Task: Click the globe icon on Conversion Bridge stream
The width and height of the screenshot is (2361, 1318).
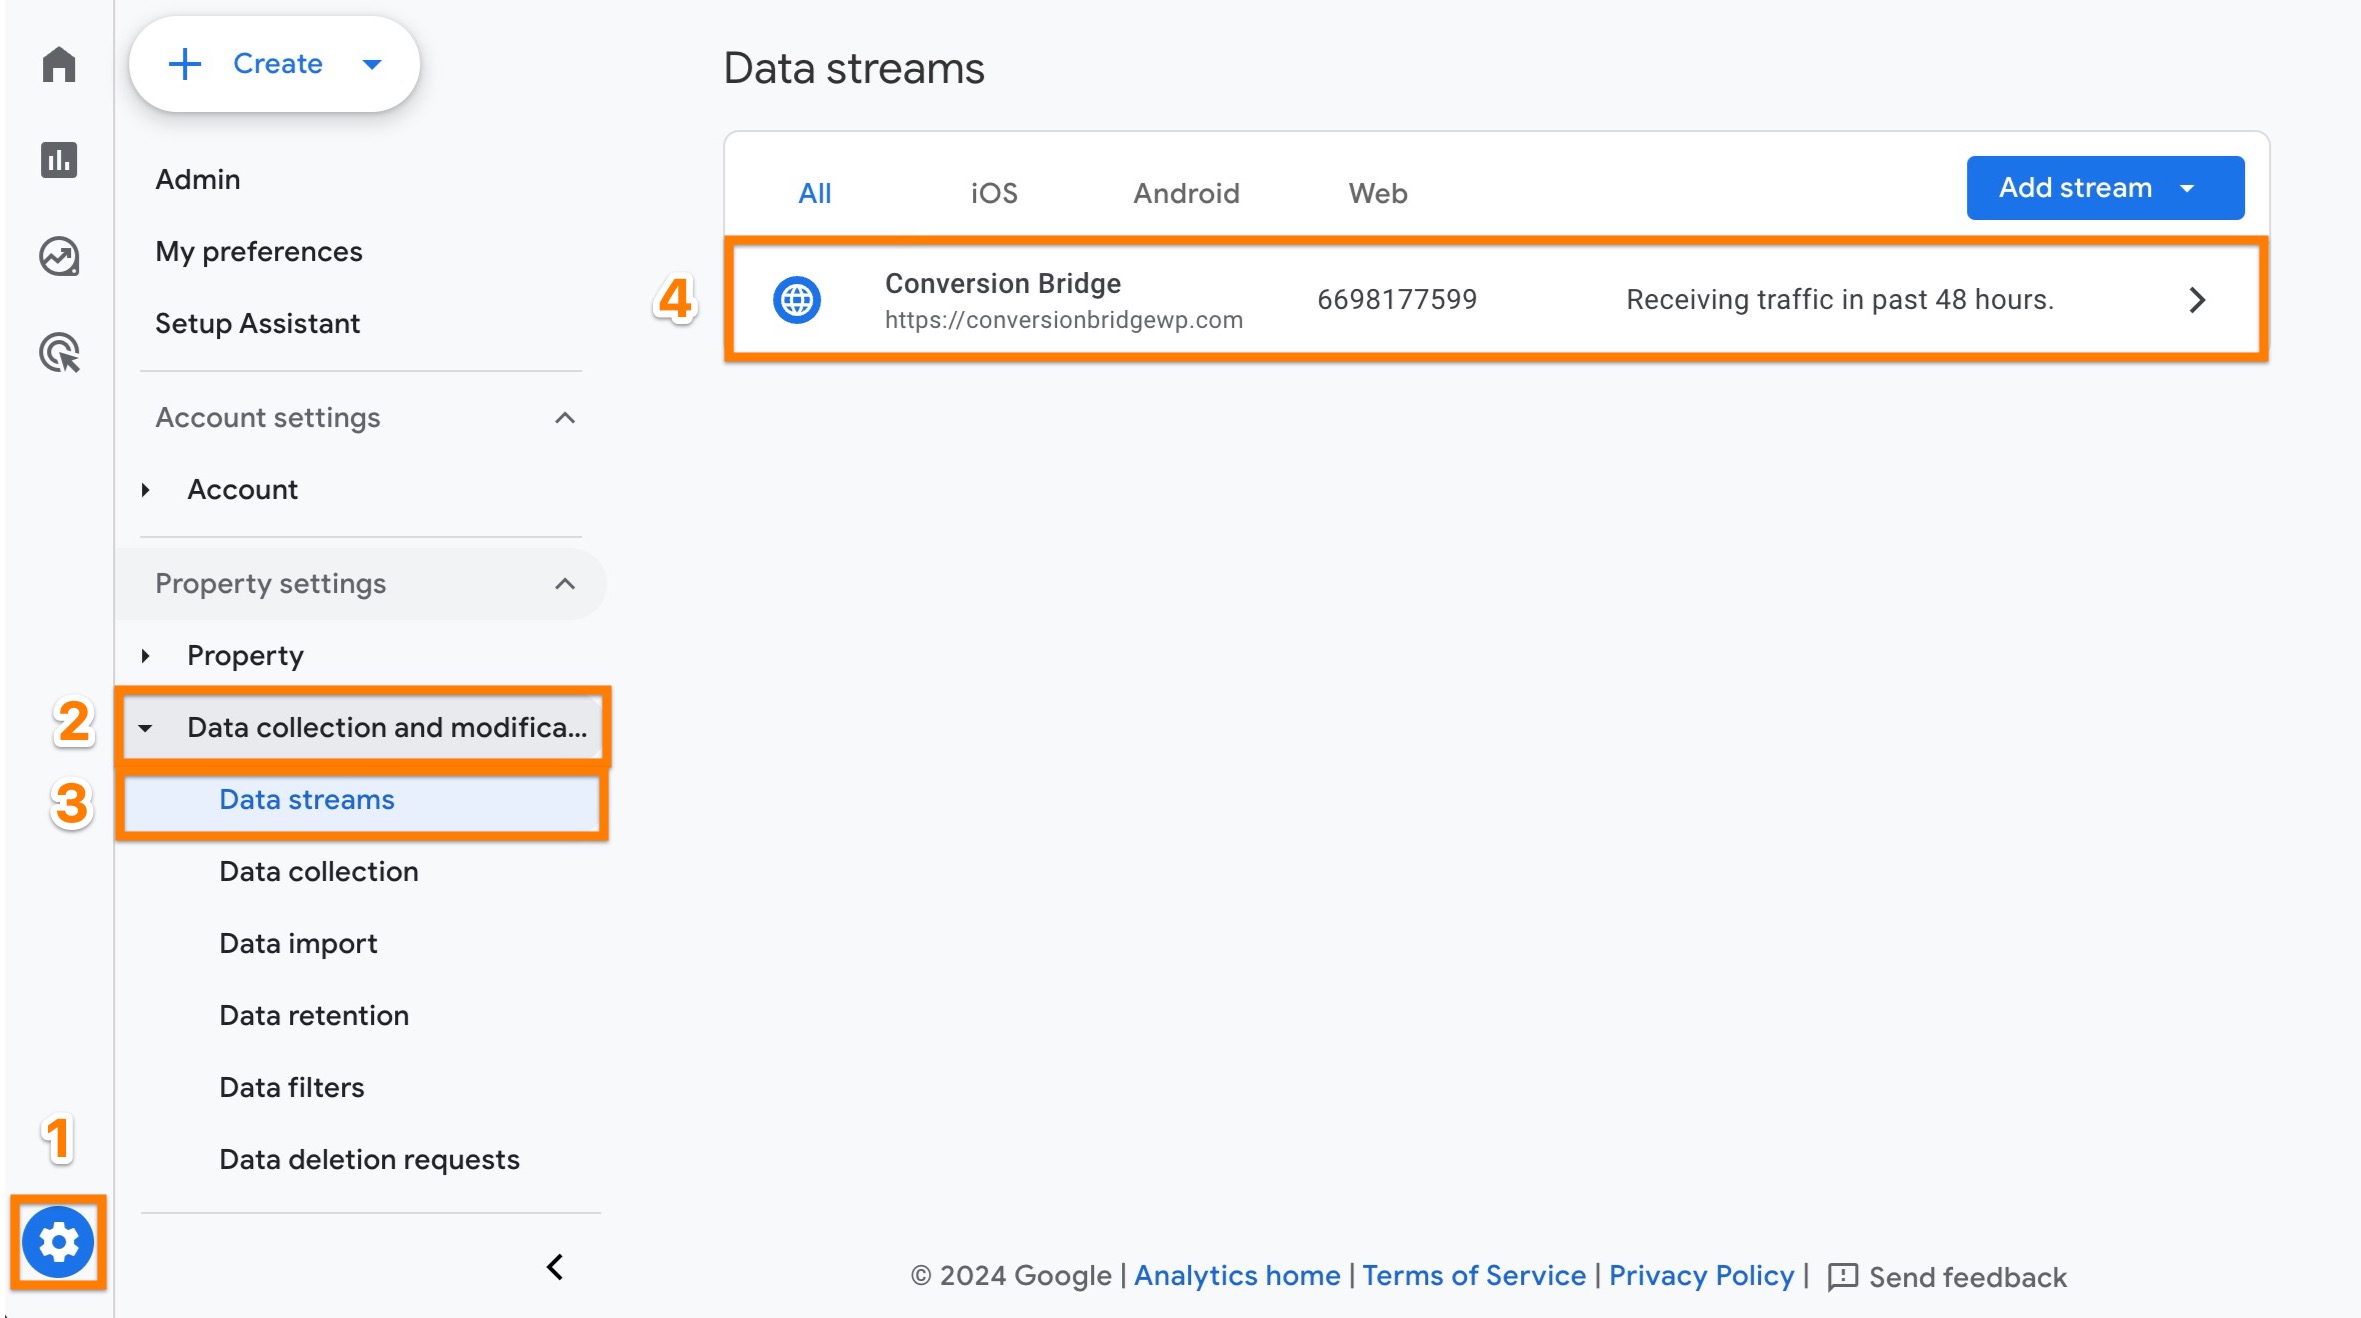Action: (795, 298)
